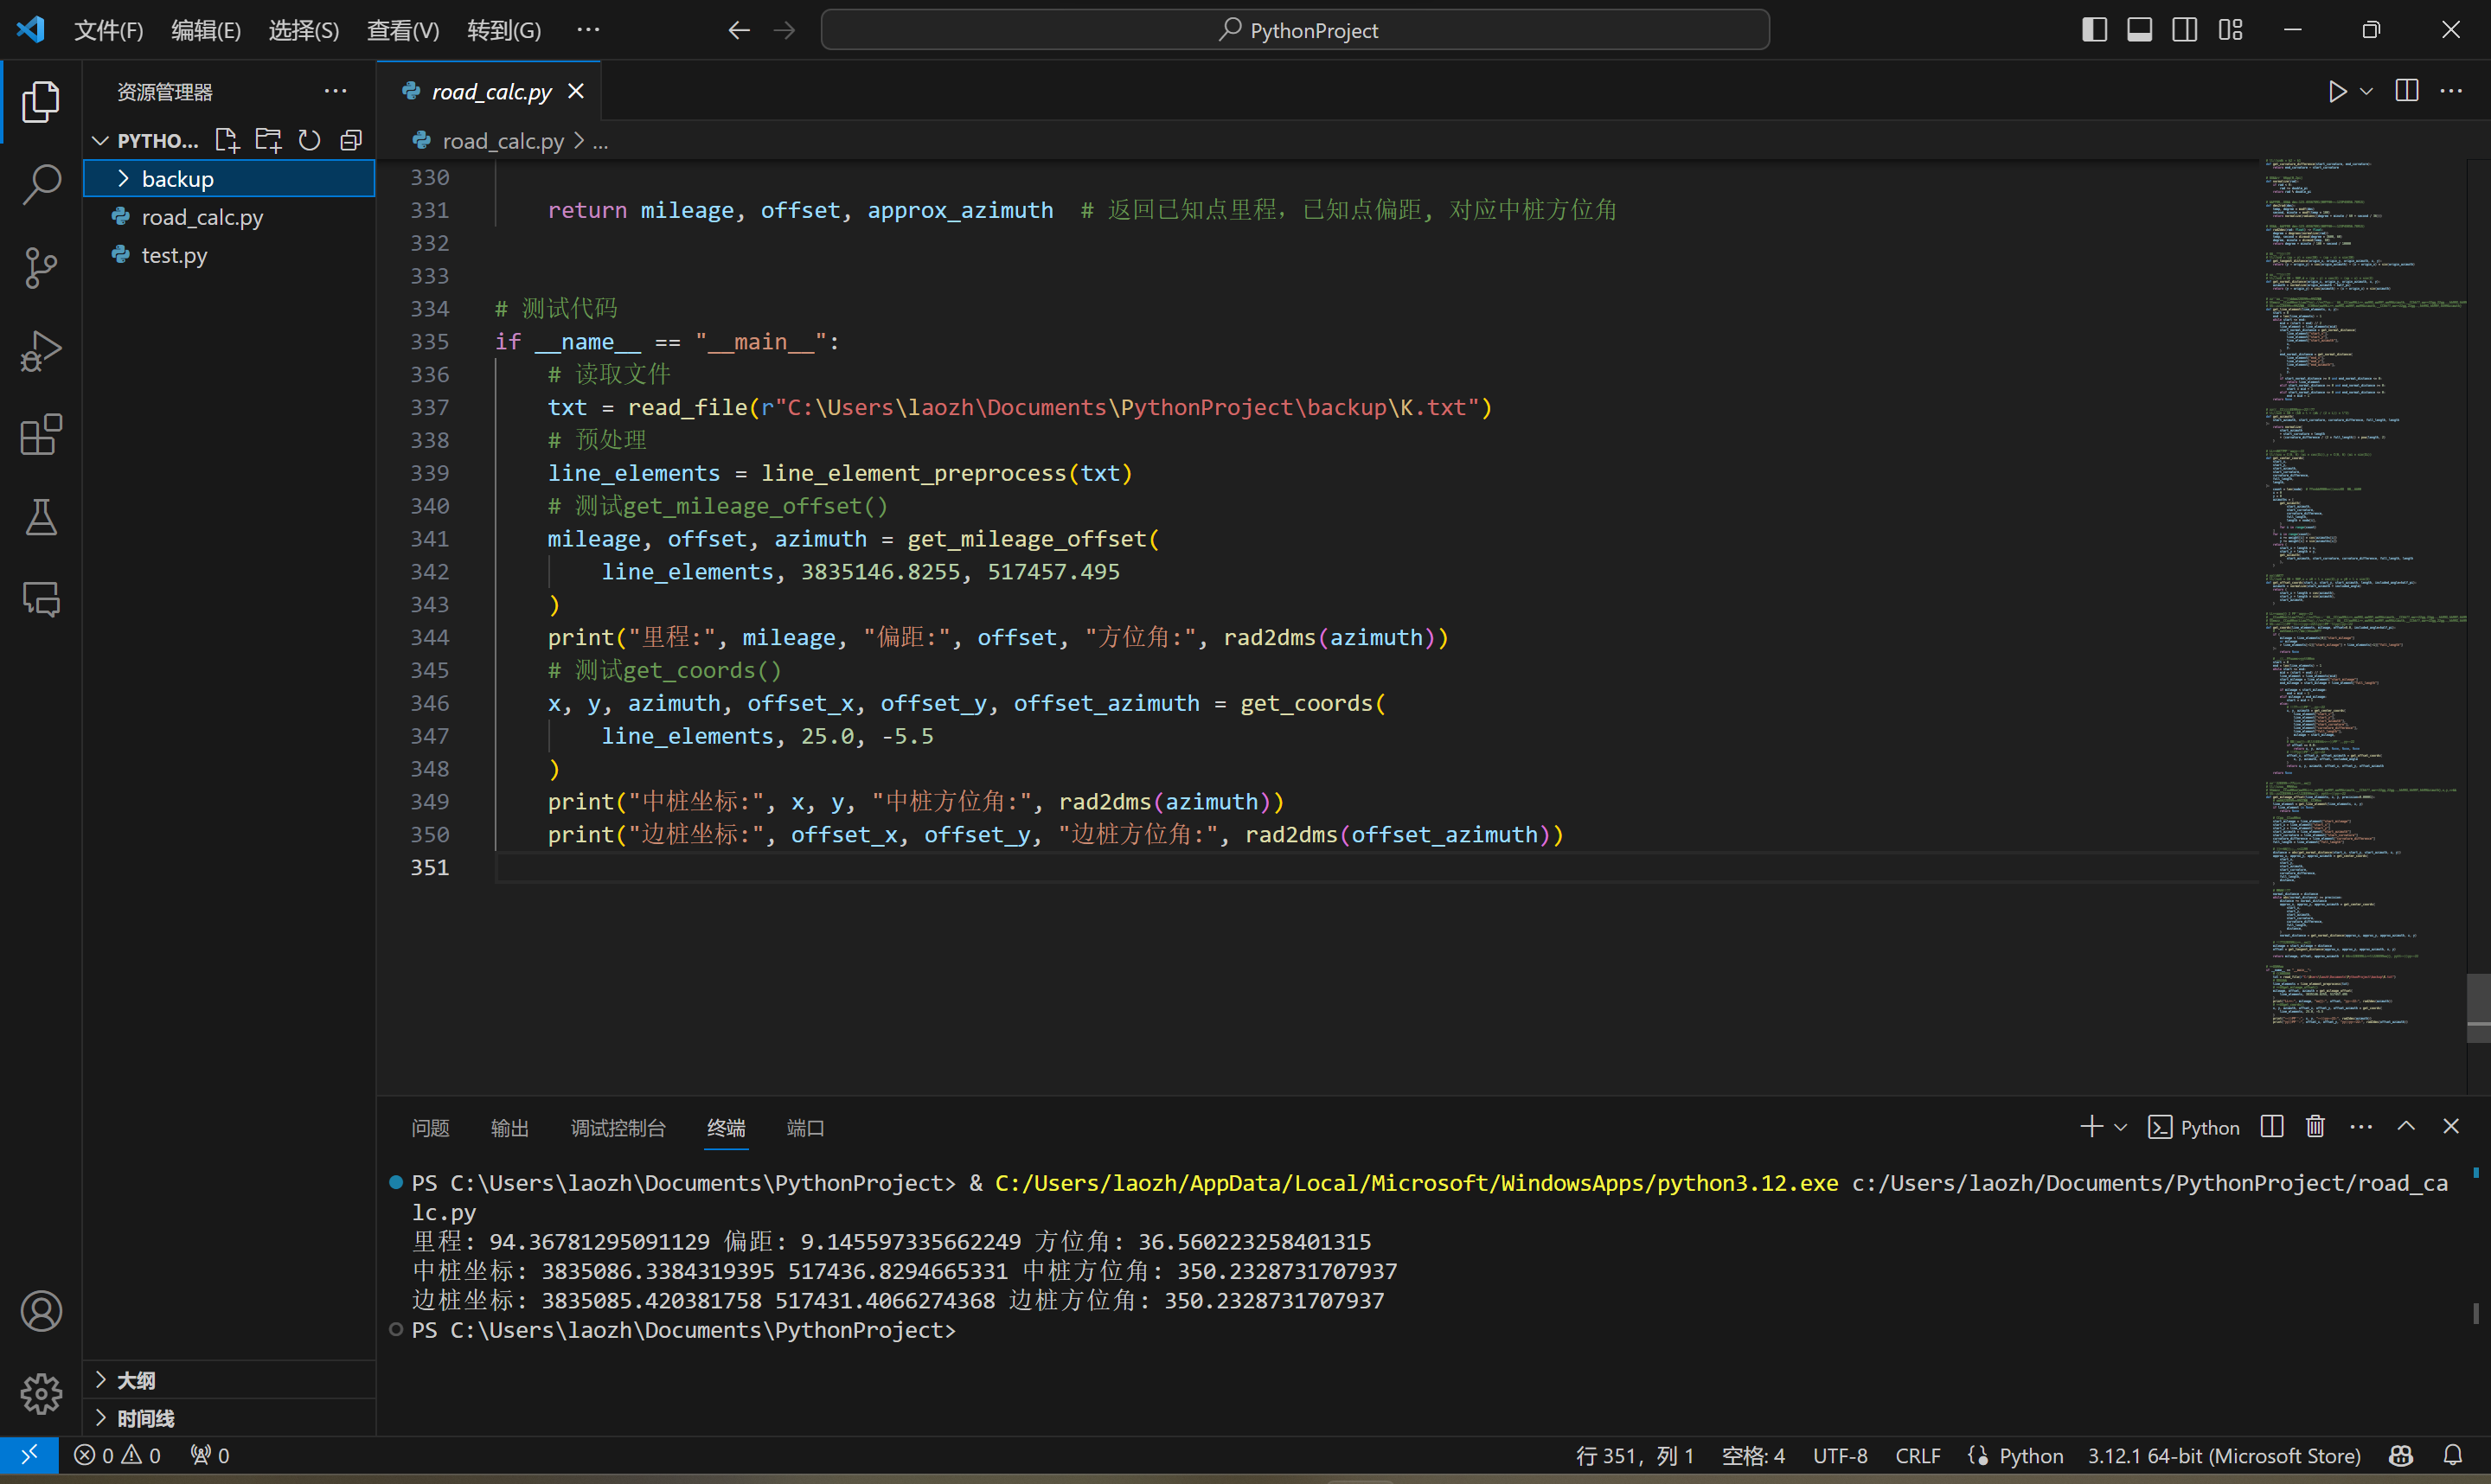2491x1484 pixels.
Task: Toggle the primary side bar layout
Action: click(x=2095, y=30)
